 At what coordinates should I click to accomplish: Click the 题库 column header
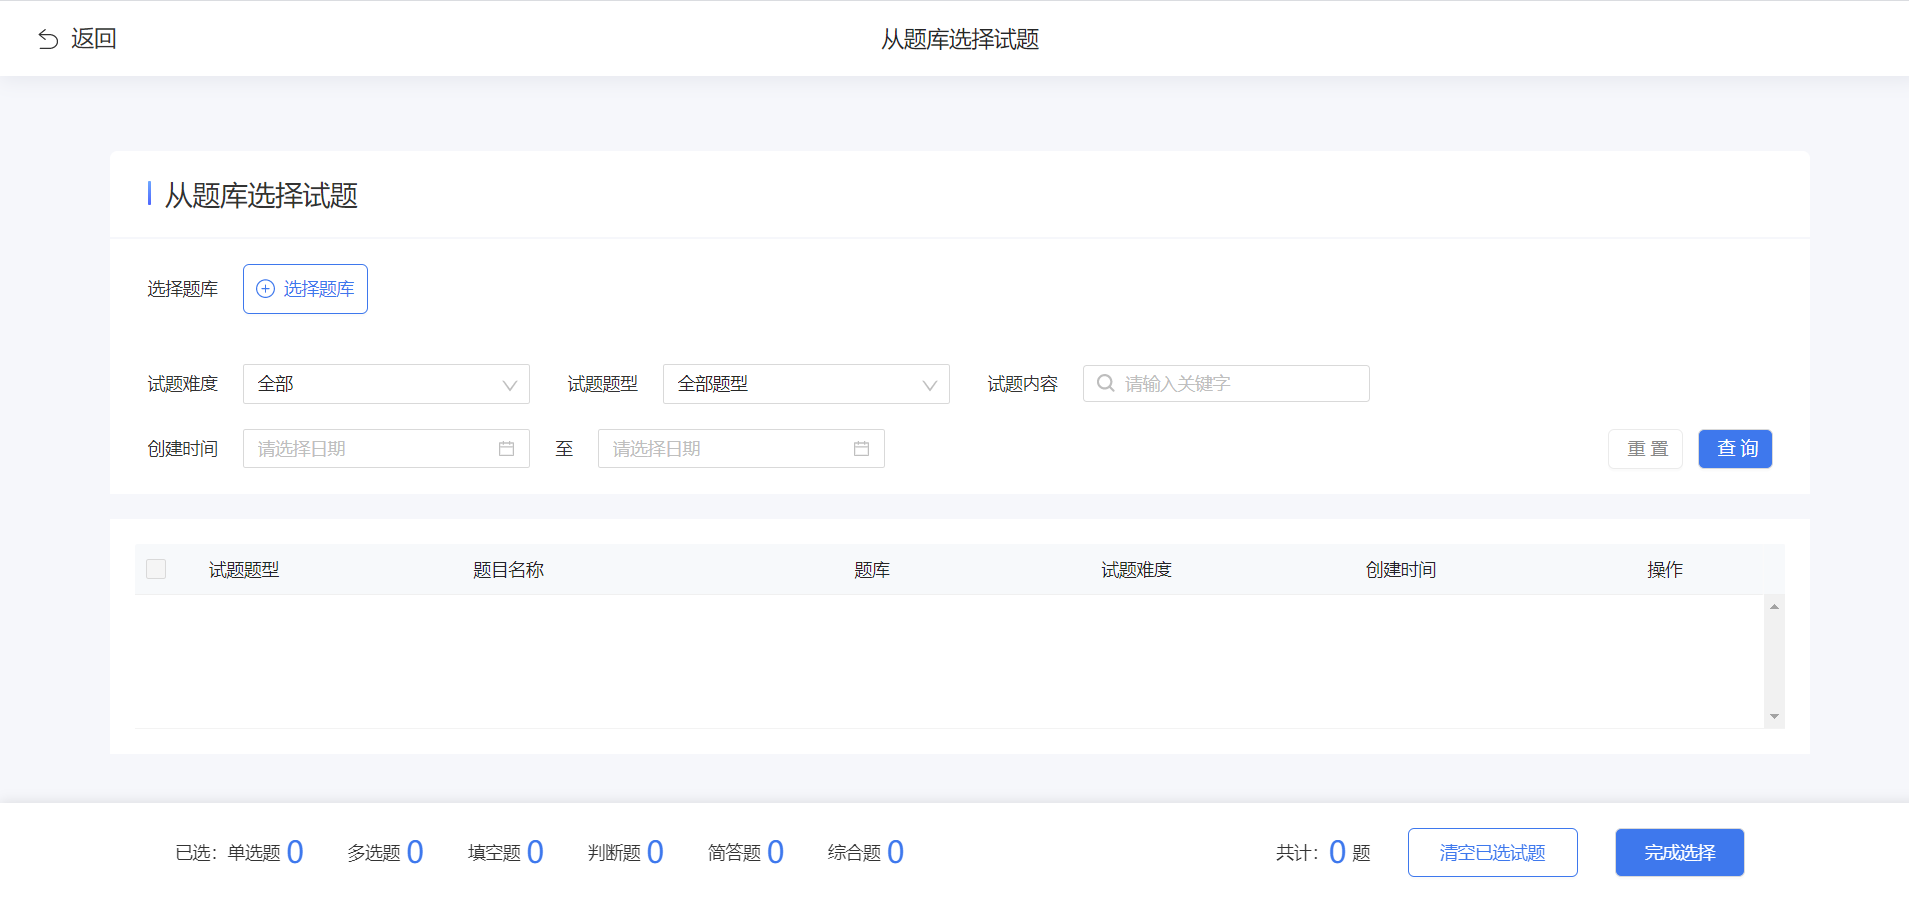pos(872,570)
